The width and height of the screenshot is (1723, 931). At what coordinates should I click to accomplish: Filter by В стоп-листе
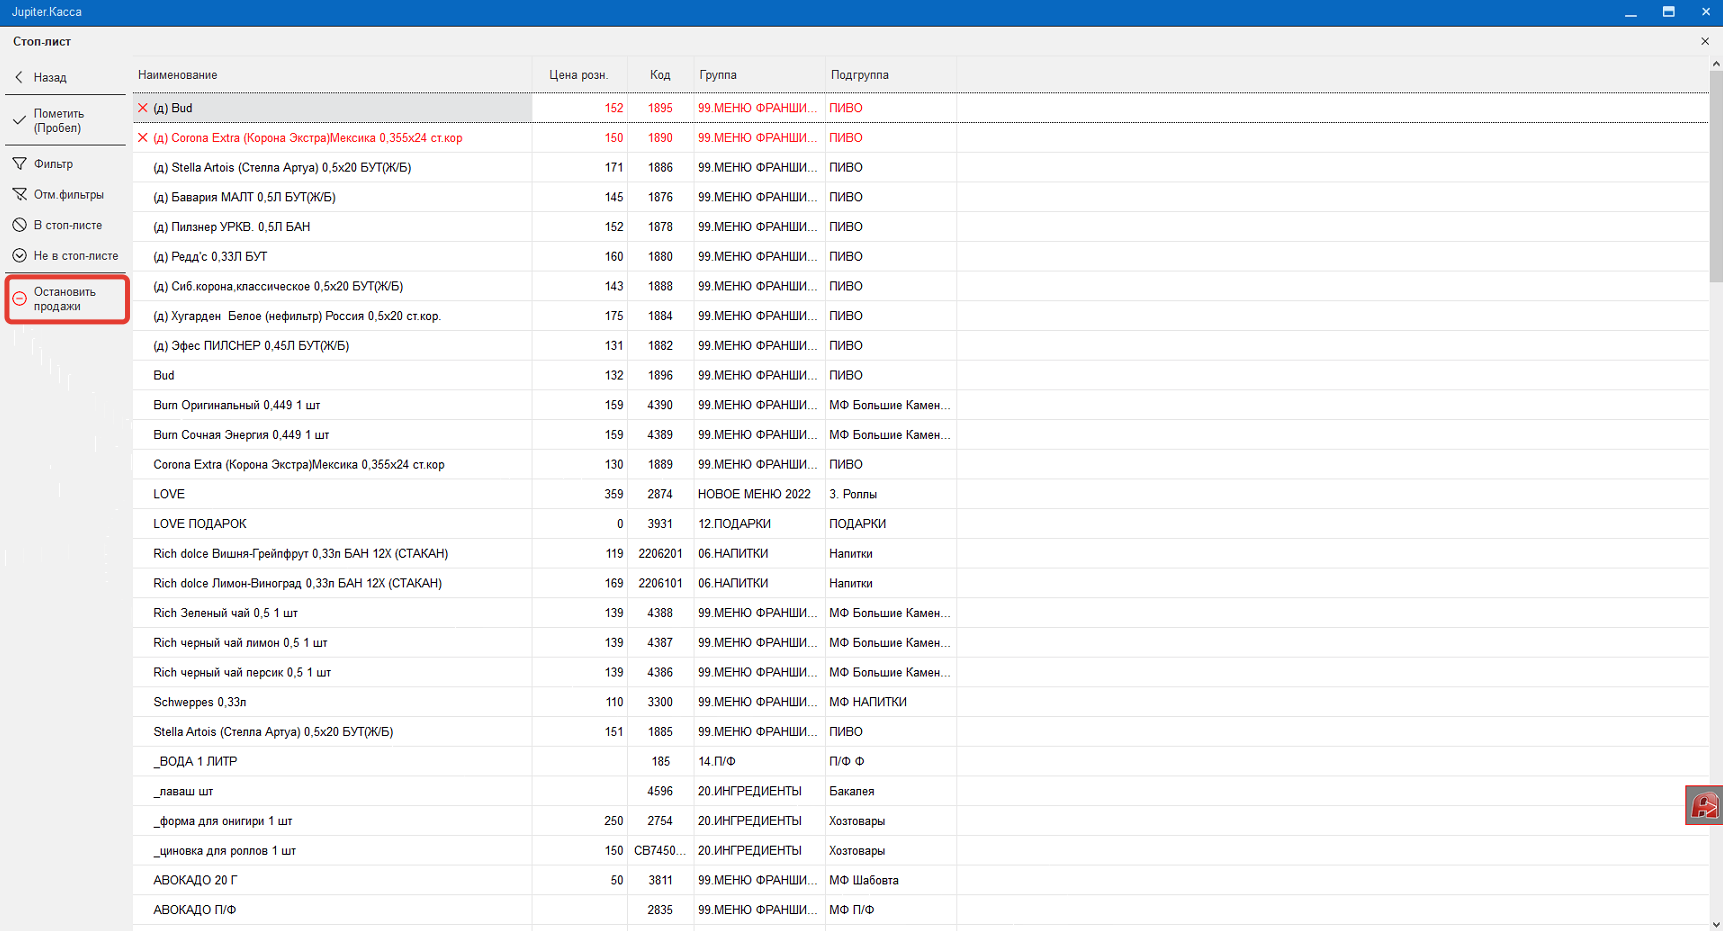pyautogui.click(x=66, y=225)
